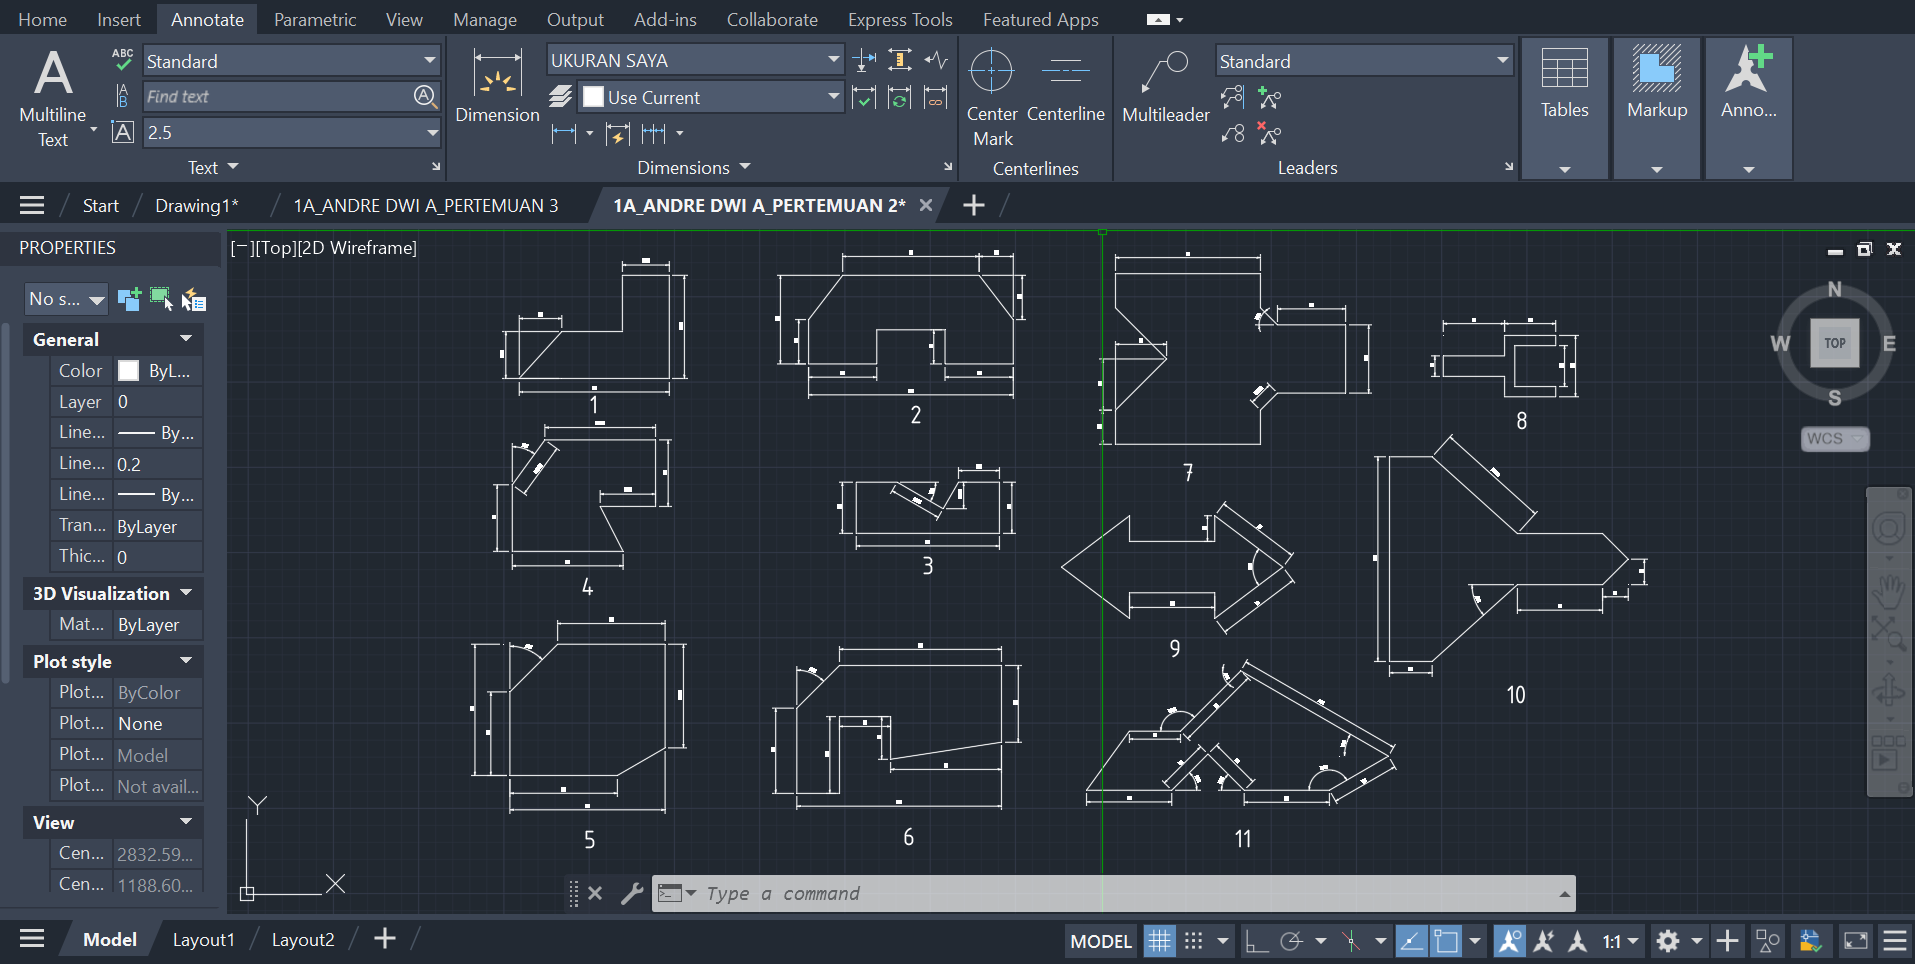The height and width of the screenshot is (964, 1915).
Task: Click the white Use Current layer swatch
Action: (593, 97)
